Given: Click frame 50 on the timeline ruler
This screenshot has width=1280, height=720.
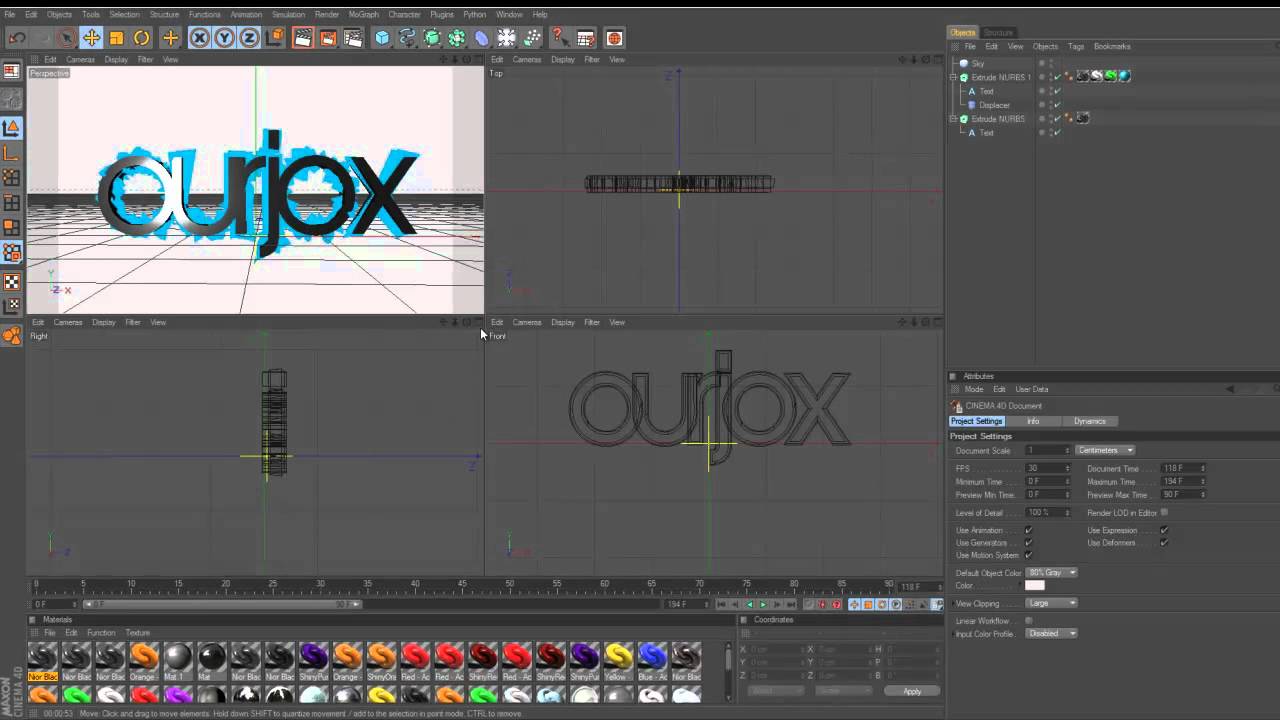Looking at the screenshot, I should [510, 584].
